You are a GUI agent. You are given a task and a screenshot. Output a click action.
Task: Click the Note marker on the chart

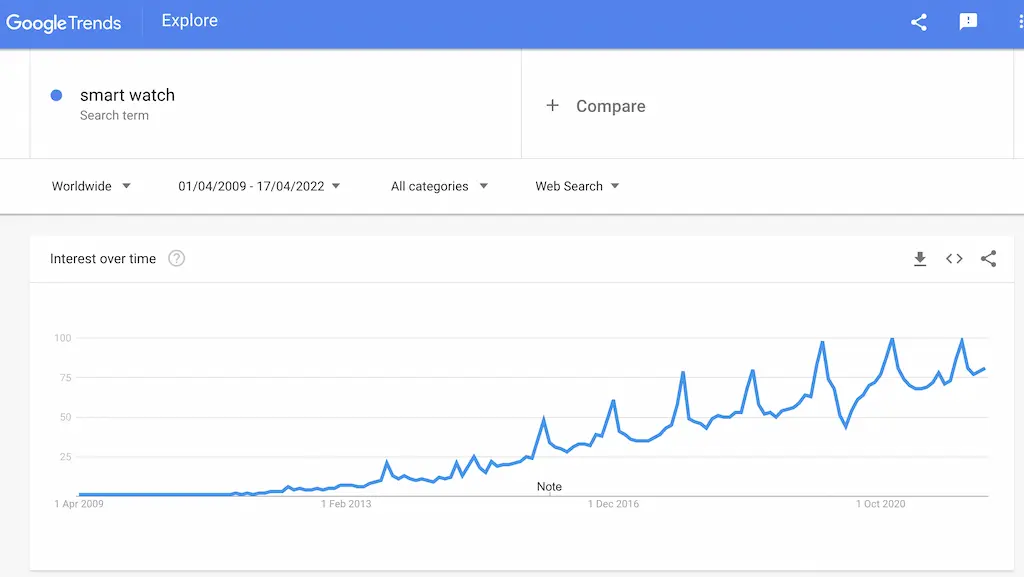click(x=549, y=487)
